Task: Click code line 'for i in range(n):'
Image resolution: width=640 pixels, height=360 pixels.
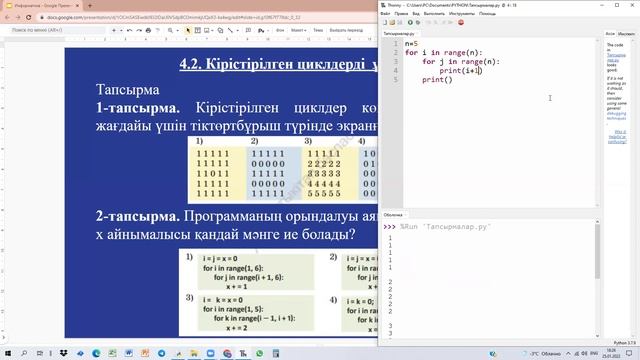Action: (443, 53)
